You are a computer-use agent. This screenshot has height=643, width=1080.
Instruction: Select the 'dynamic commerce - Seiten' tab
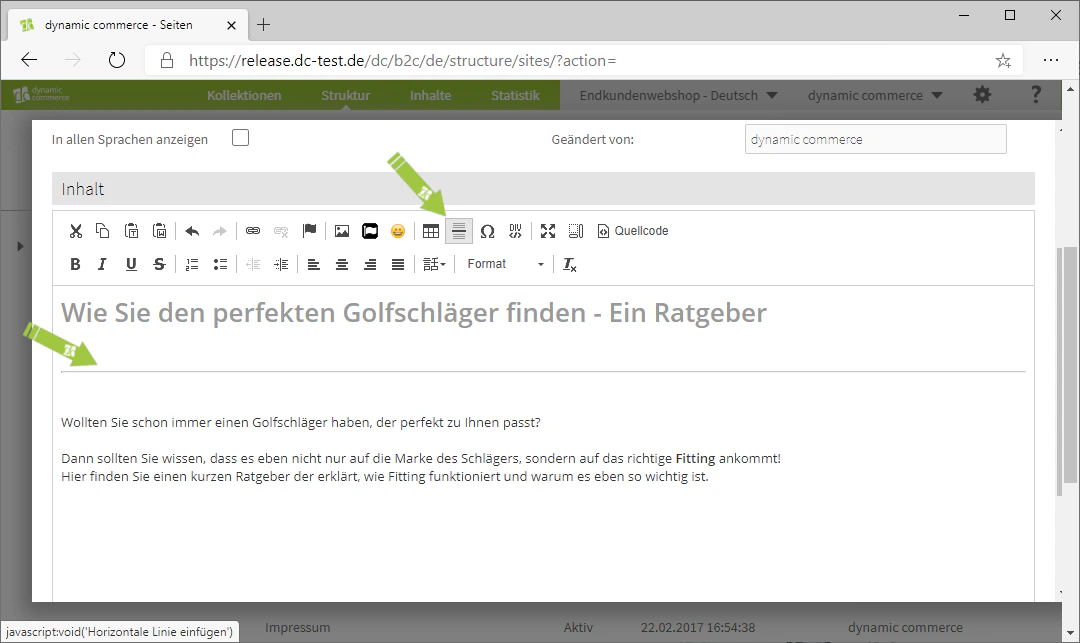127,25
